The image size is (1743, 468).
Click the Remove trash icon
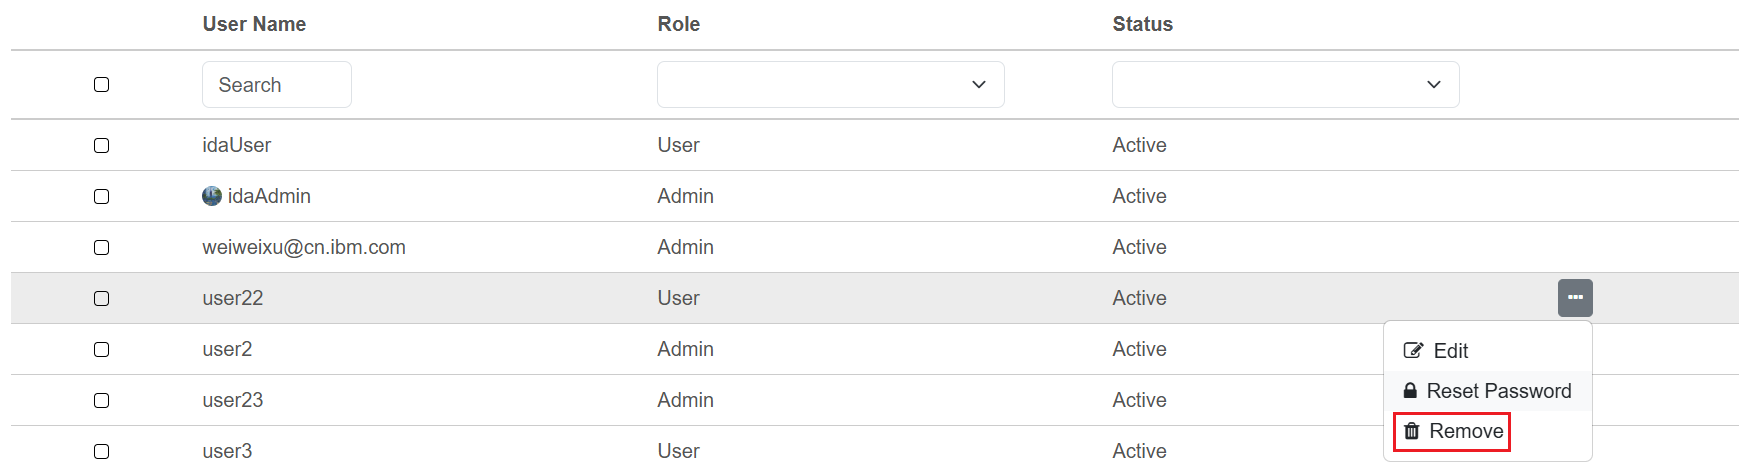[1412, 431]
